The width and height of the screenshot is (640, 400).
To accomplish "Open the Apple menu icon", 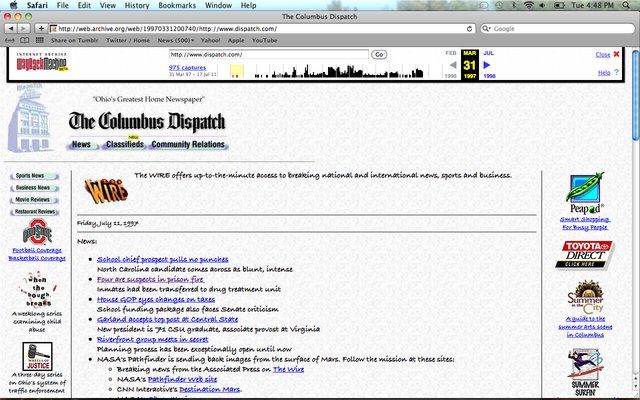I will pyautogui.click(x=13, y=5).
